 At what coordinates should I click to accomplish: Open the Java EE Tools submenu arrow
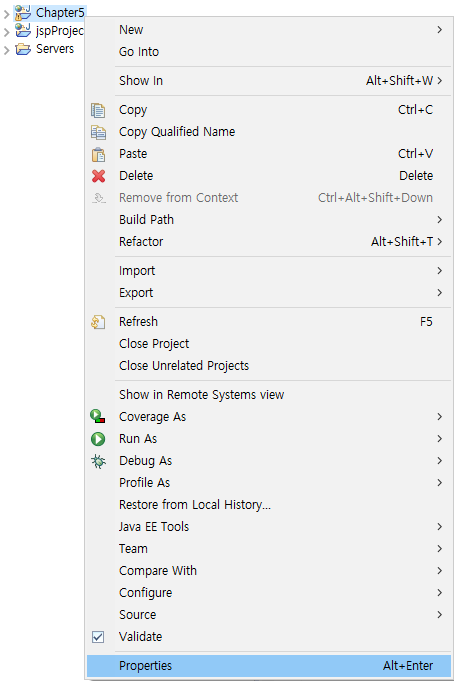[440, 527]
